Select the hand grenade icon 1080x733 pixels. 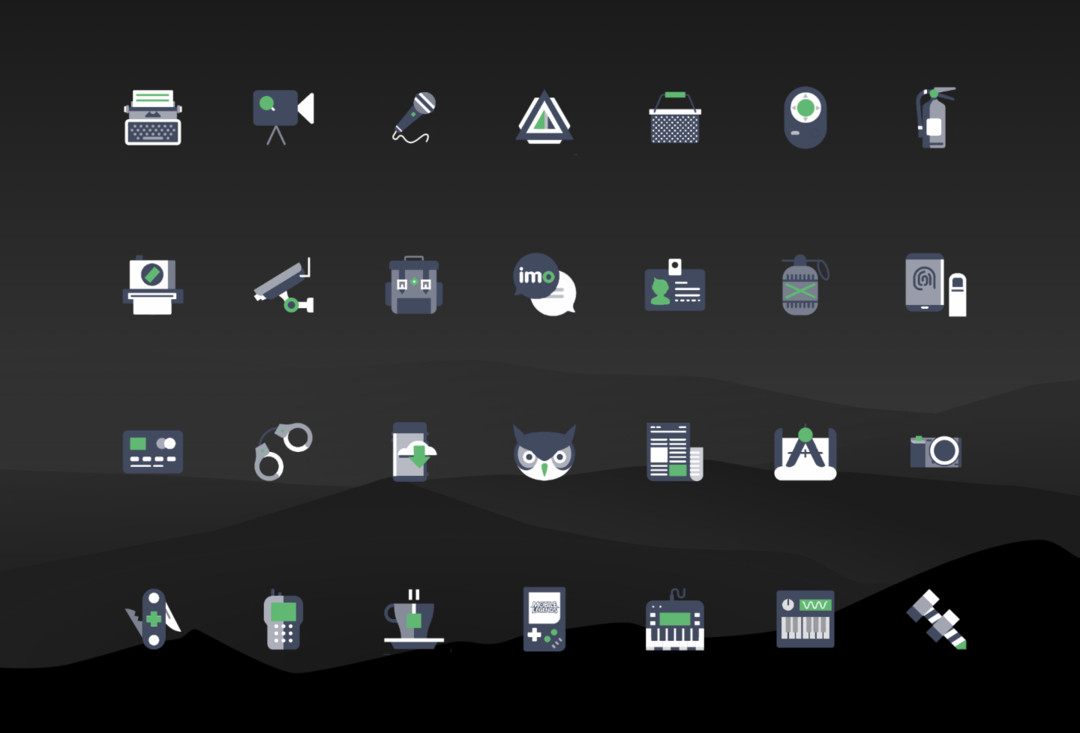point(805,285)
